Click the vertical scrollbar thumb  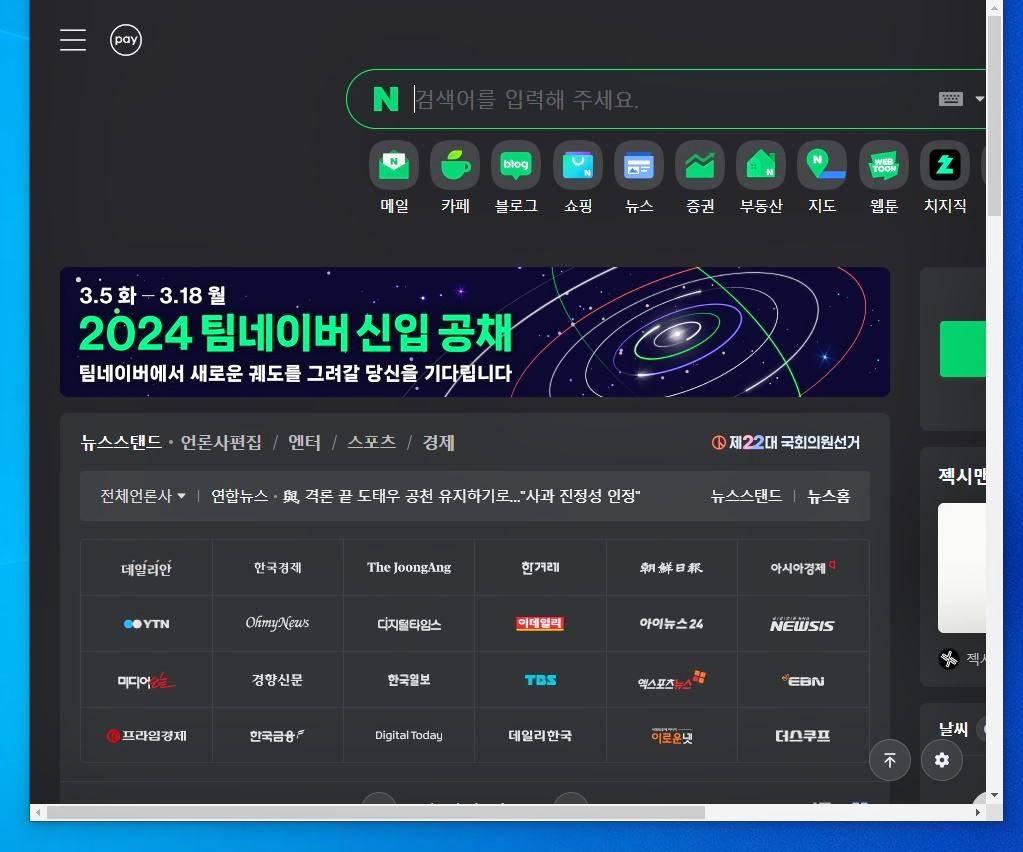click(994, 115)
